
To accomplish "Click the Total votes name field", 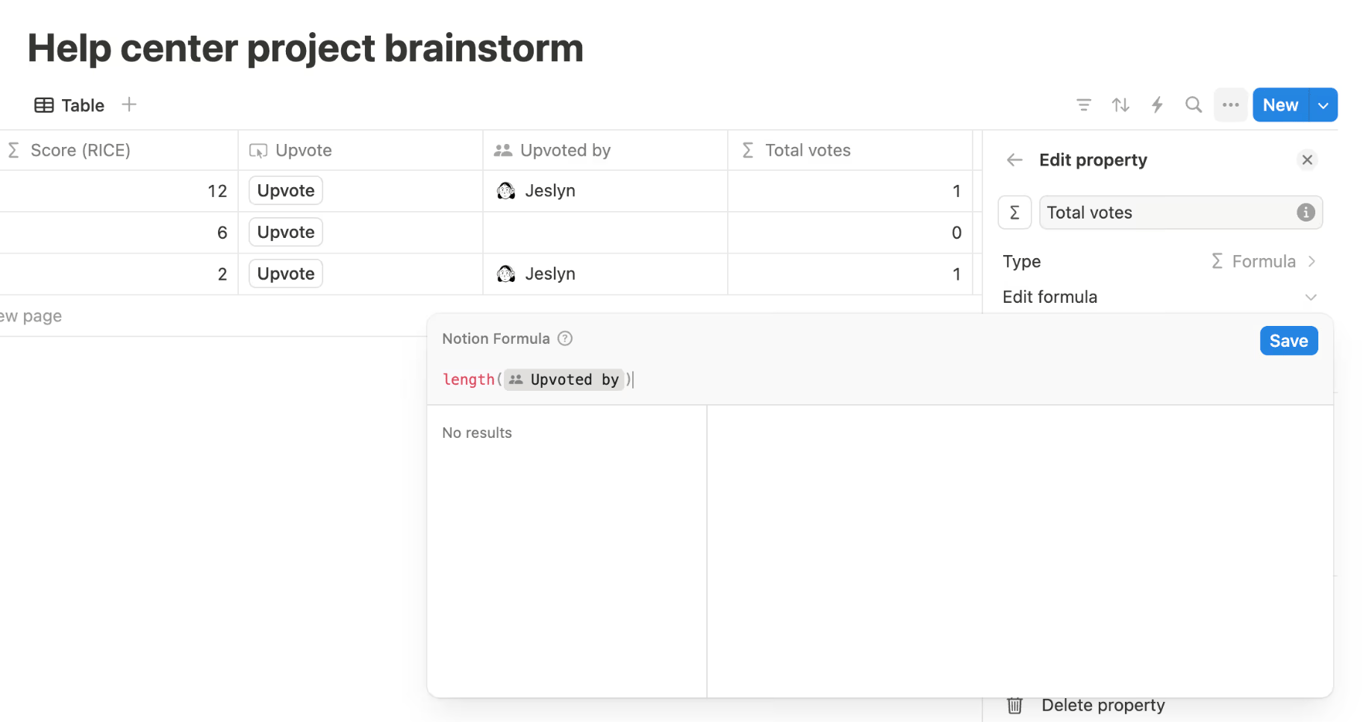I will (x=1167, y=212).
